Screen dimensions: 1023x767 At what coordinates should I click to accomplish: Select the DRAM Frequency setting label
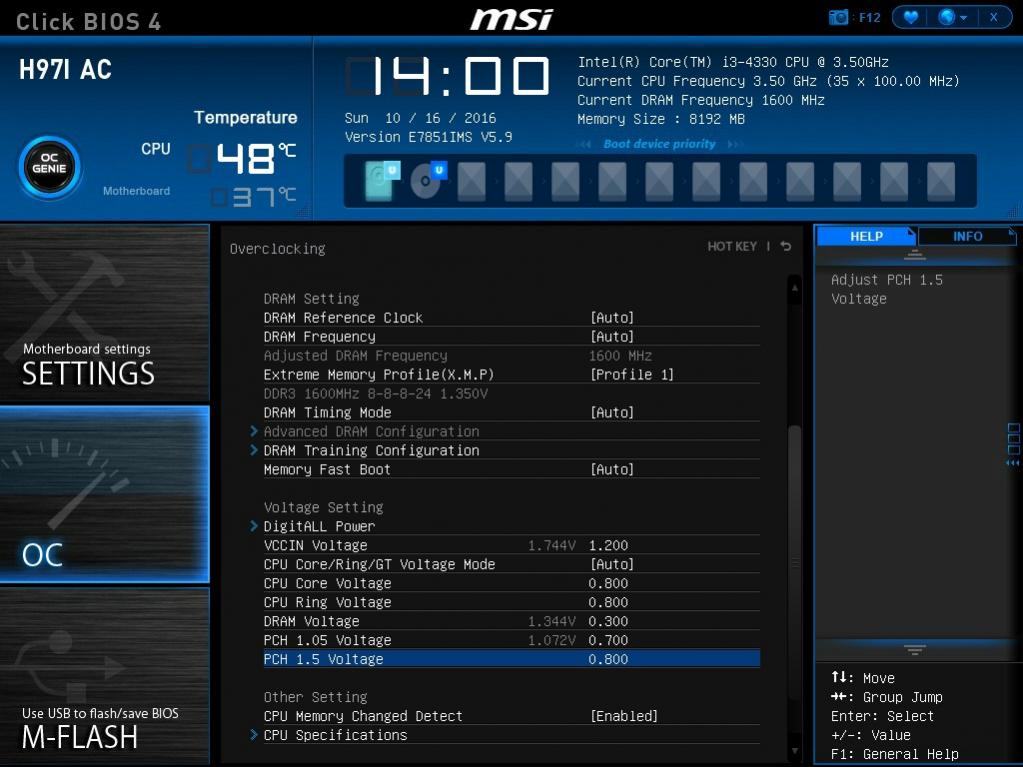(320, 337)
